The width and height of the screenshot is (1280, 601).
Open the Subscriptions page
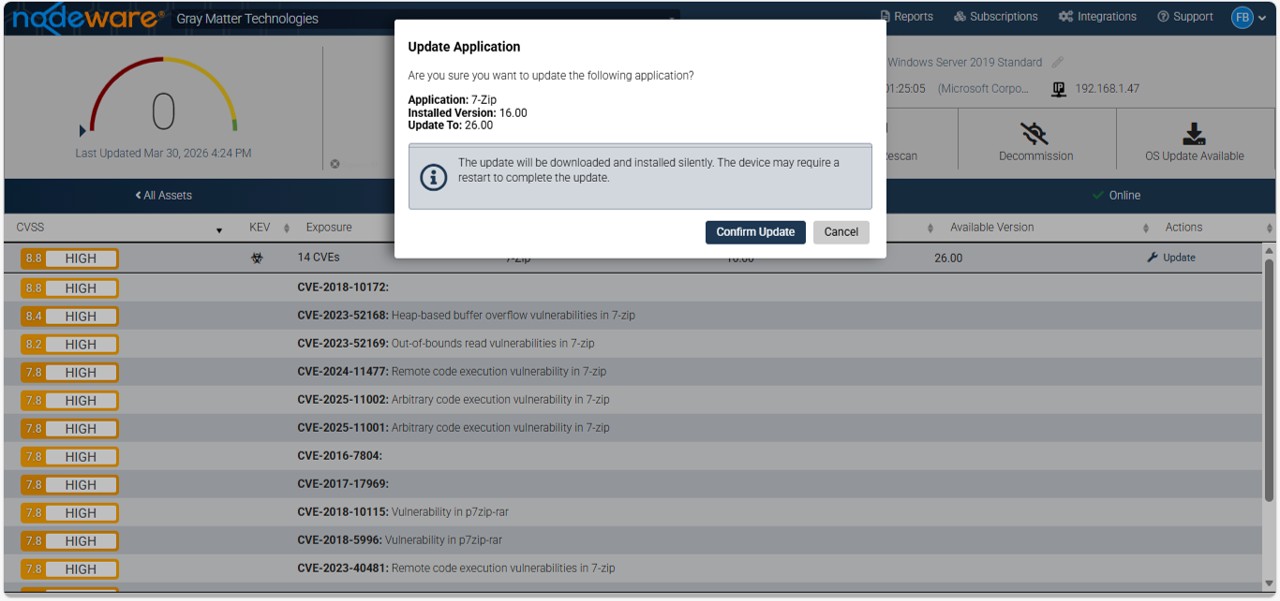pyautogui.click(x=996, y=17)
